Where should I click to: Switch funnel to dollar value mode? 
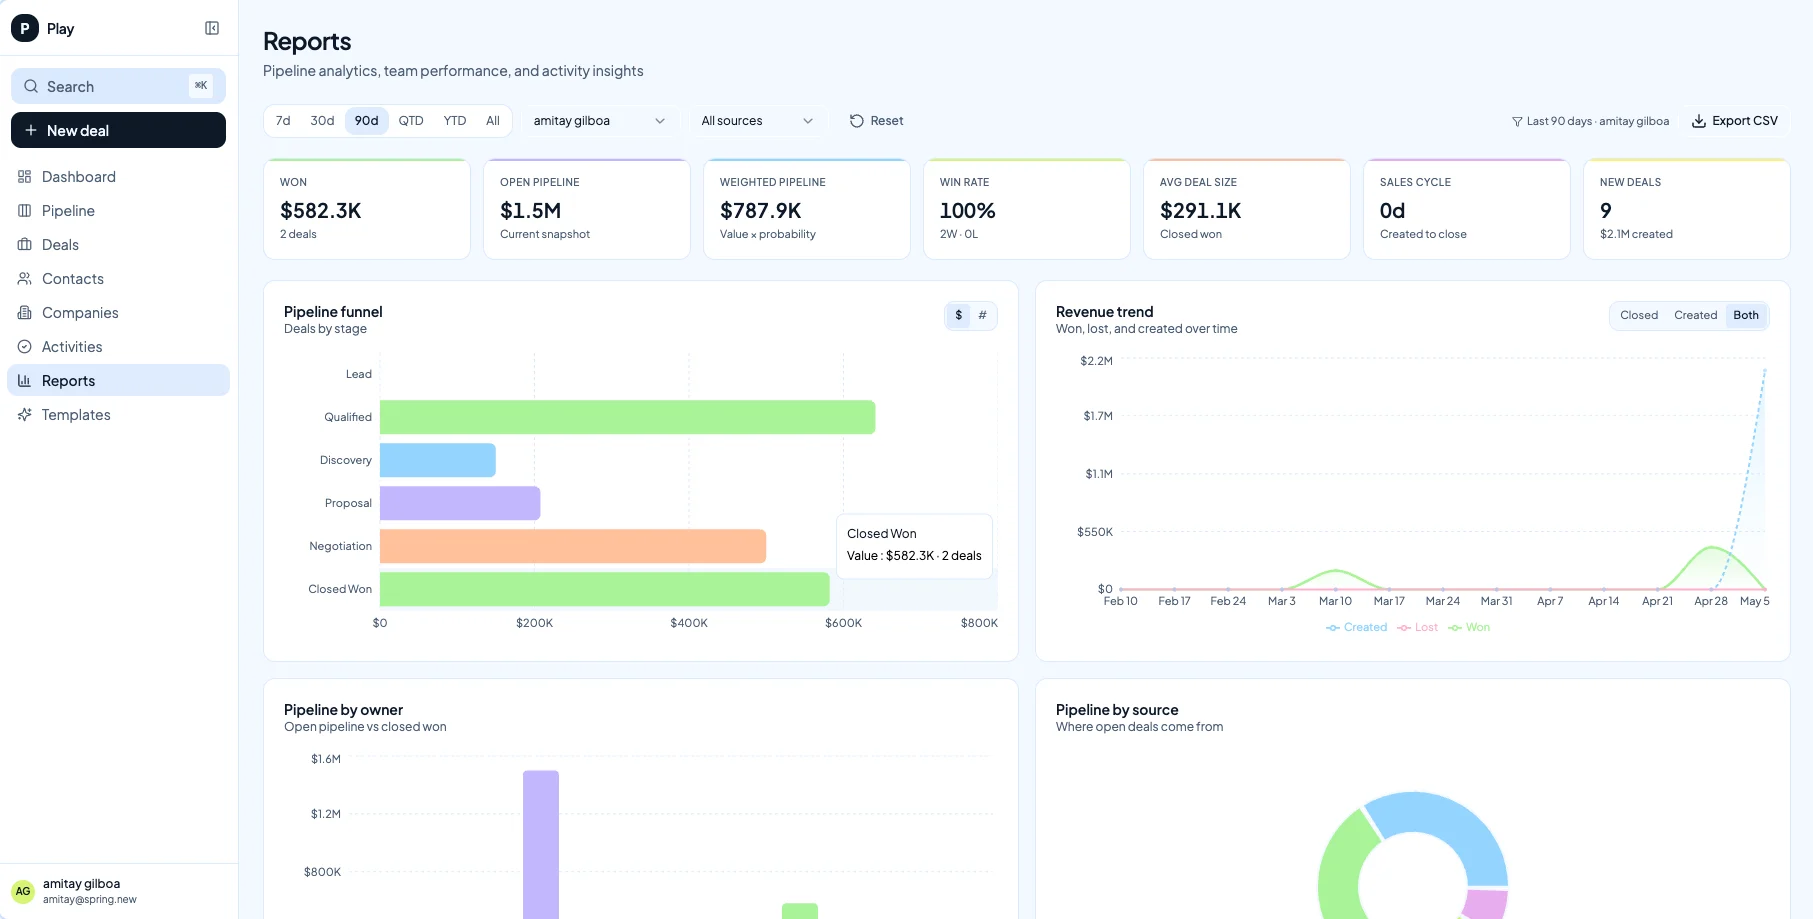959,315
